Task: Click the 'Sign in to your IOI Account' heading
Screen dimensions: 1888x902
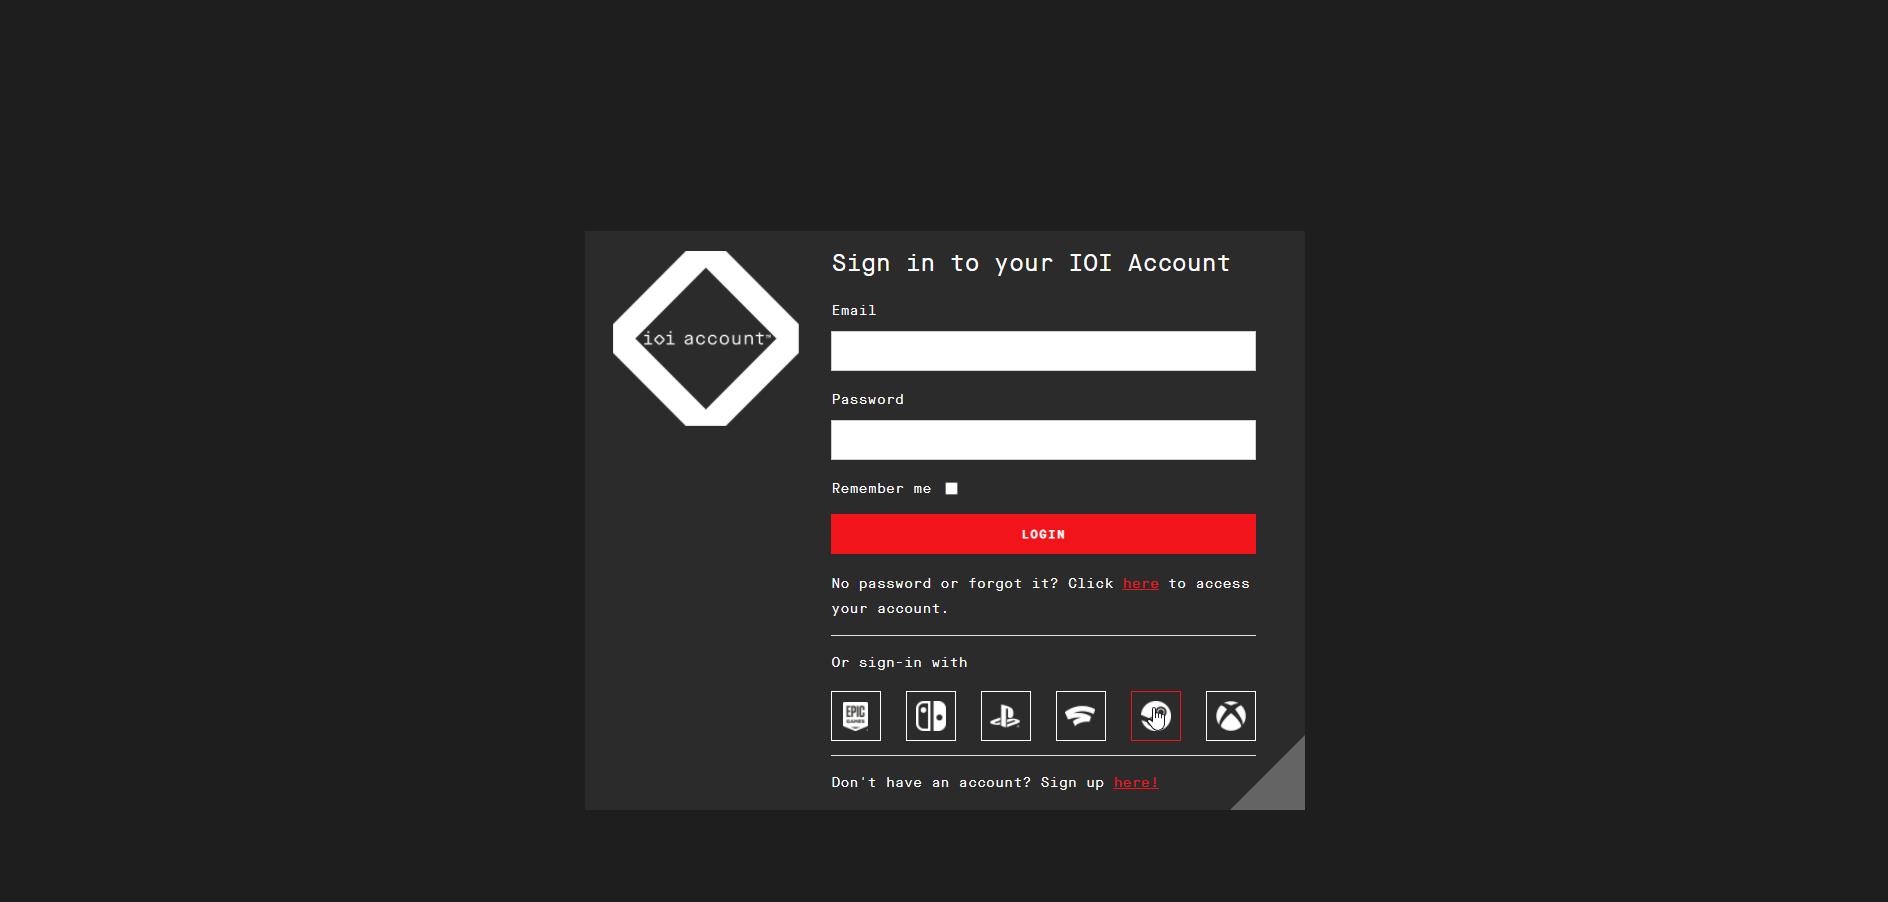Action: (1031, 263)
